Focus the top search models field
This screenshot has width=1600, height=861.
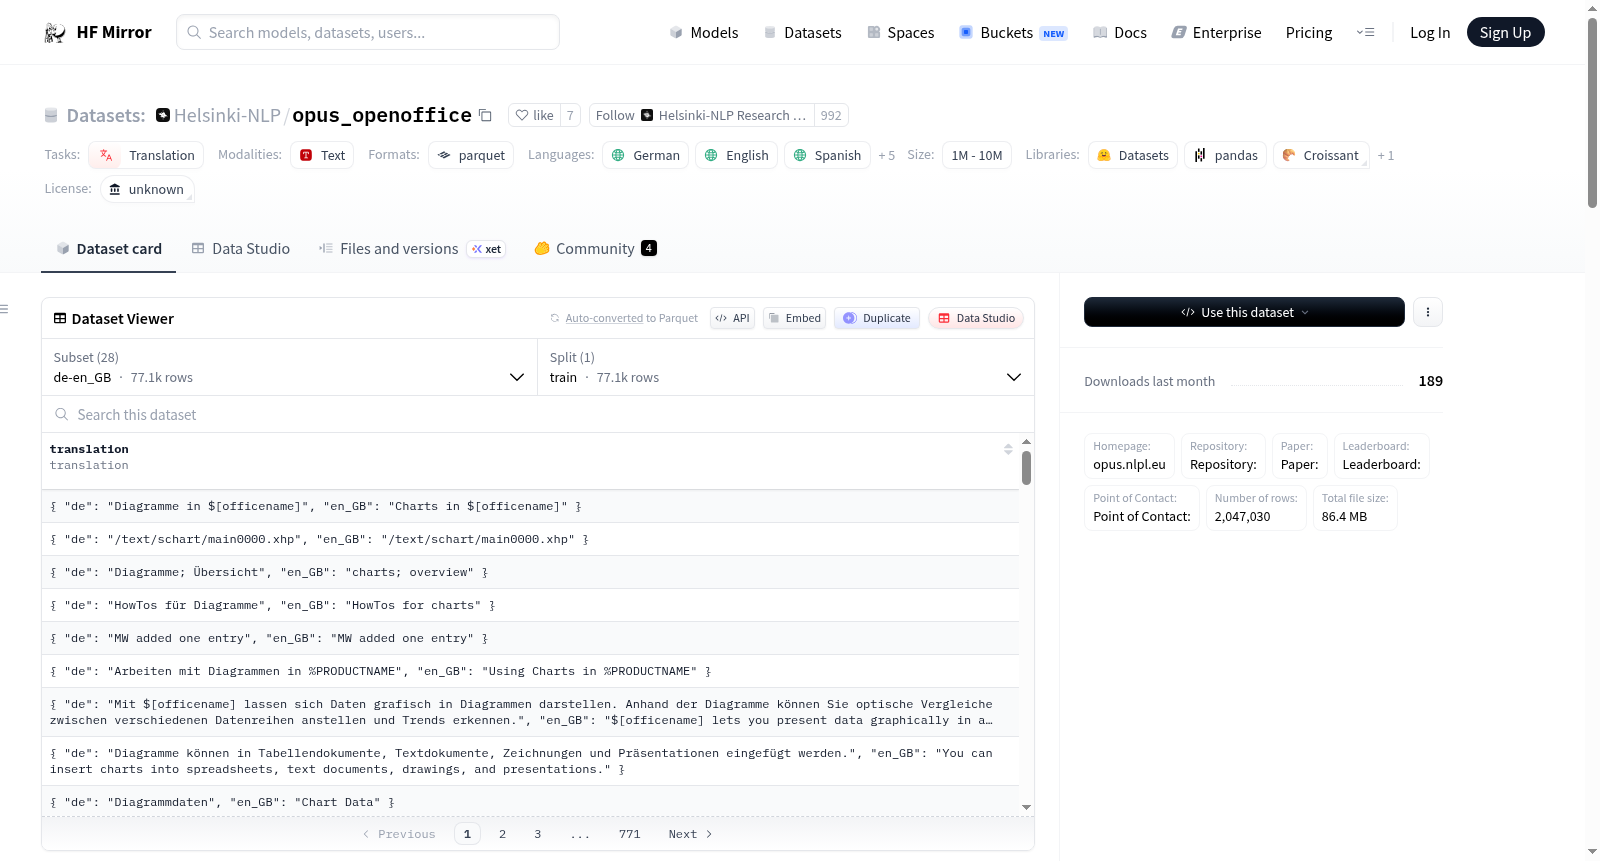pos(368,32)
